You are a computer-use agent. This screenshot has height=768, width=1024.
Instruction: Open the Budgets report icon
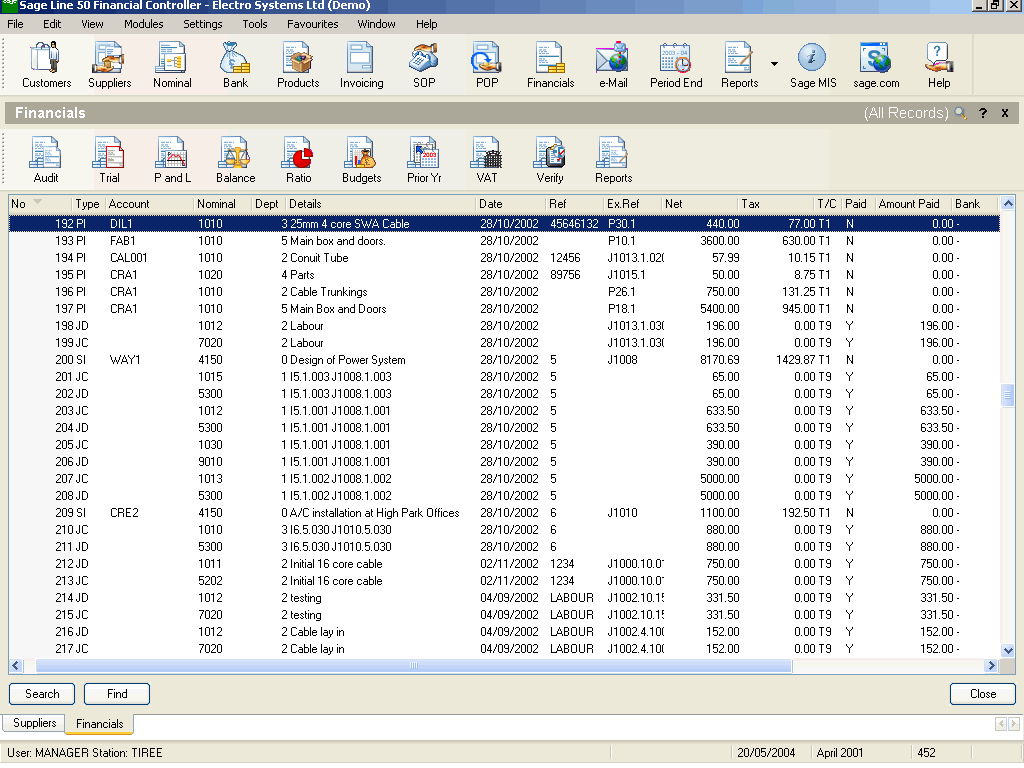pos(361,160)
